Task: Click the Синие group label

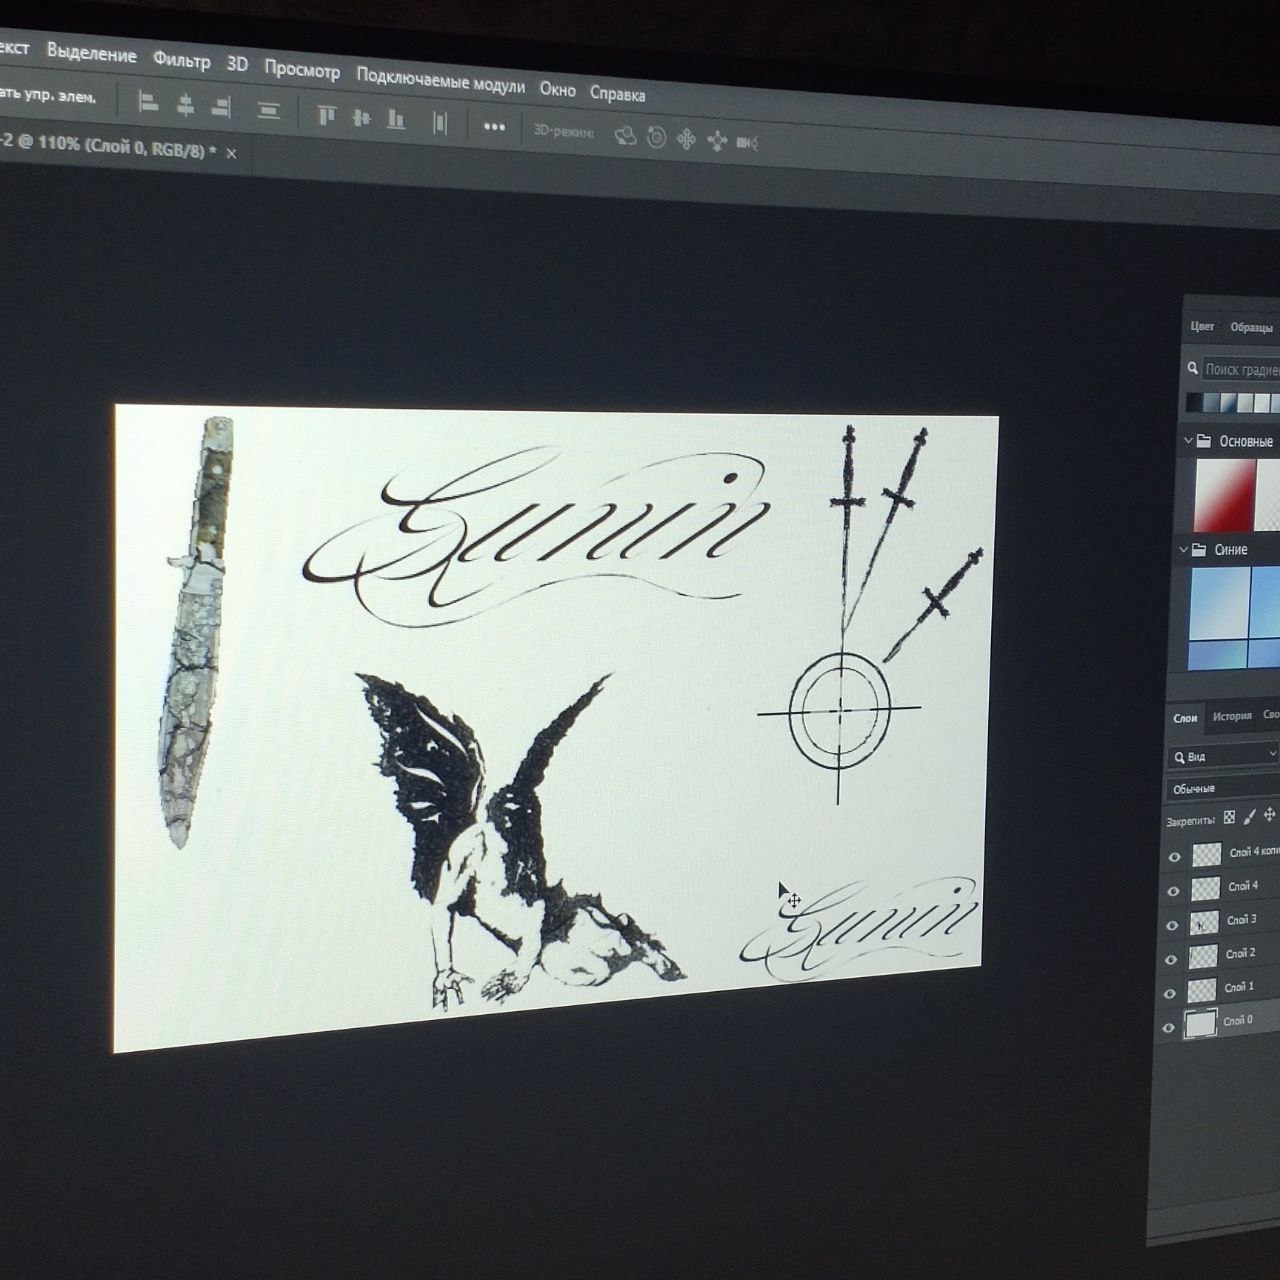Action: pyautogui.click(x=1231, y=550)
